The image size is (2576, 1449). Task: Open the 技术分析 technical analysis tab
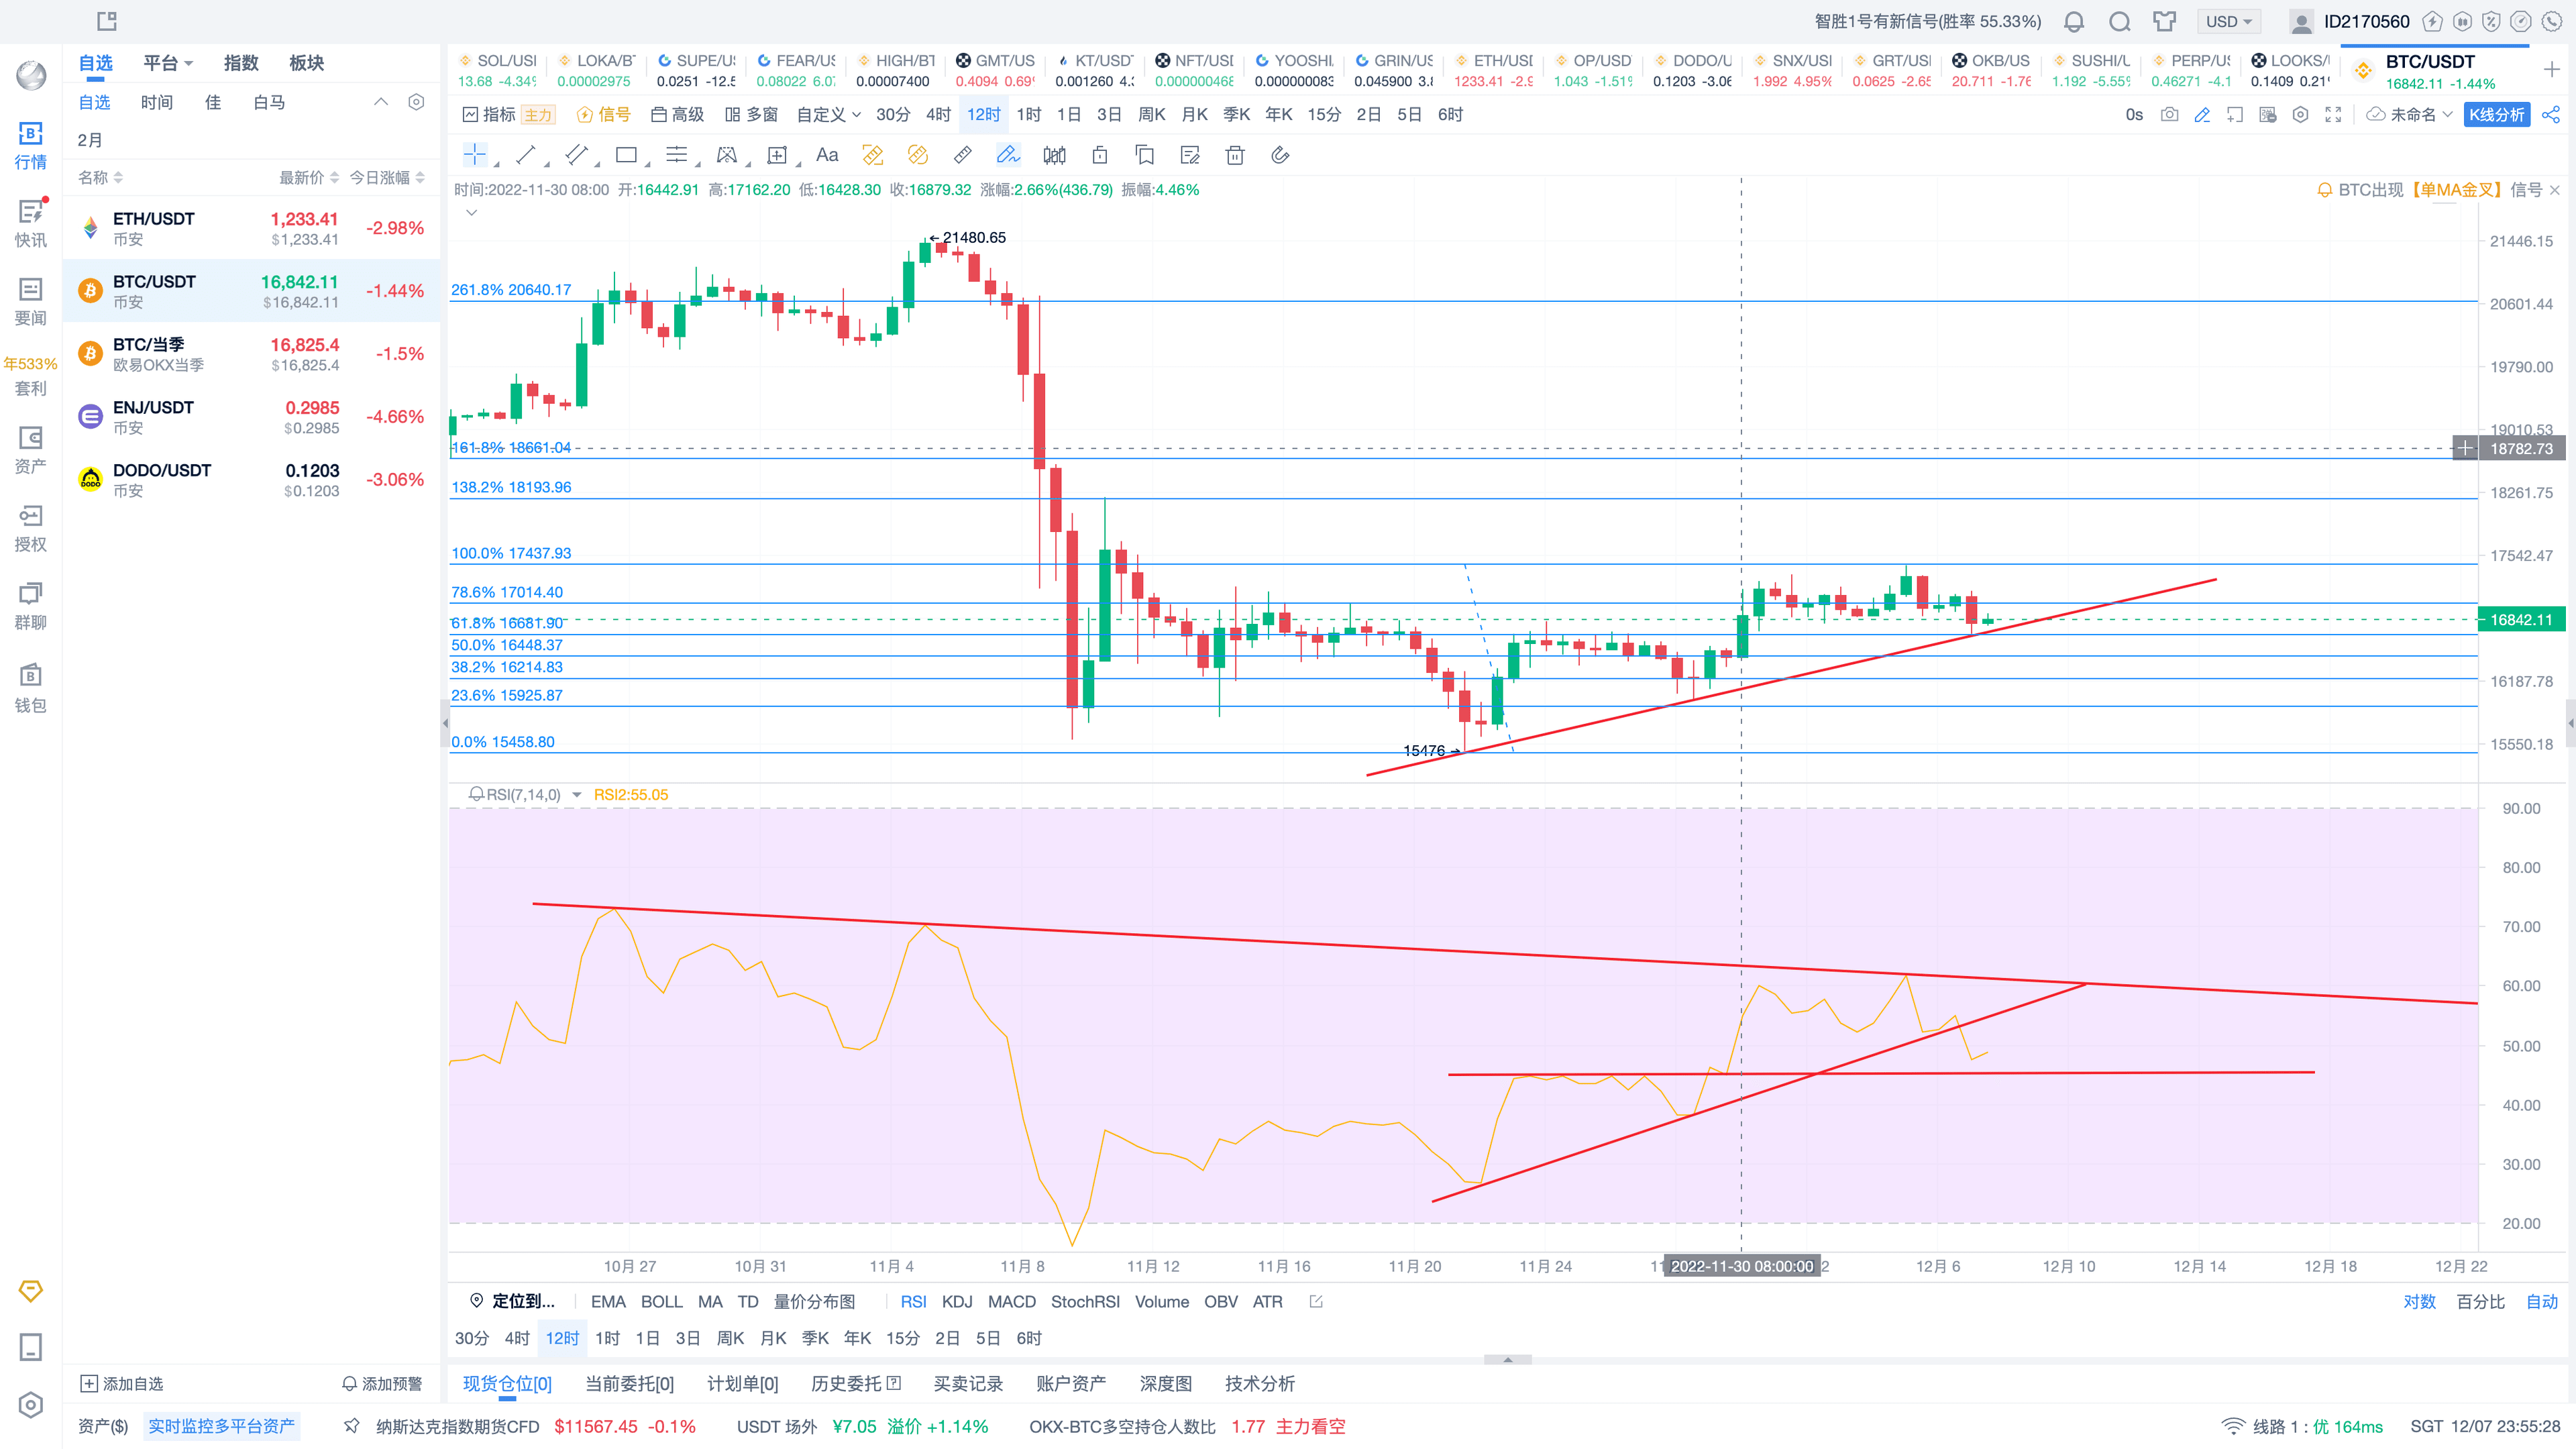[x=1260, y=1385]
